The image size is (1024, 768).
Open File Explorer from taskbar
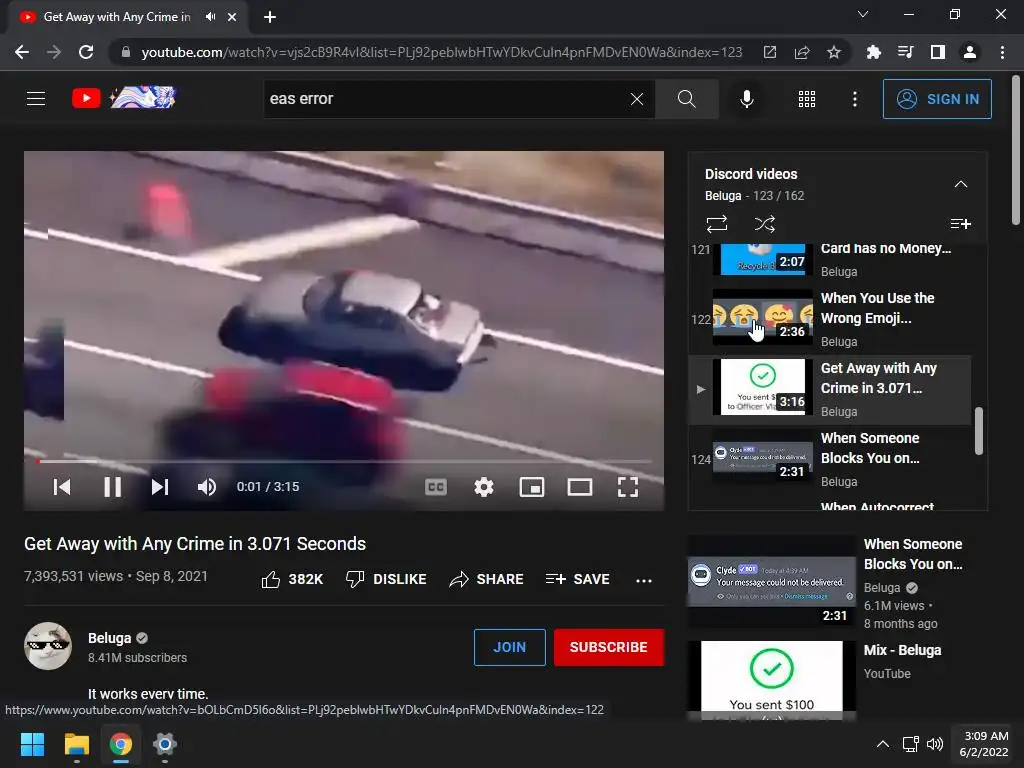(76, 744)
